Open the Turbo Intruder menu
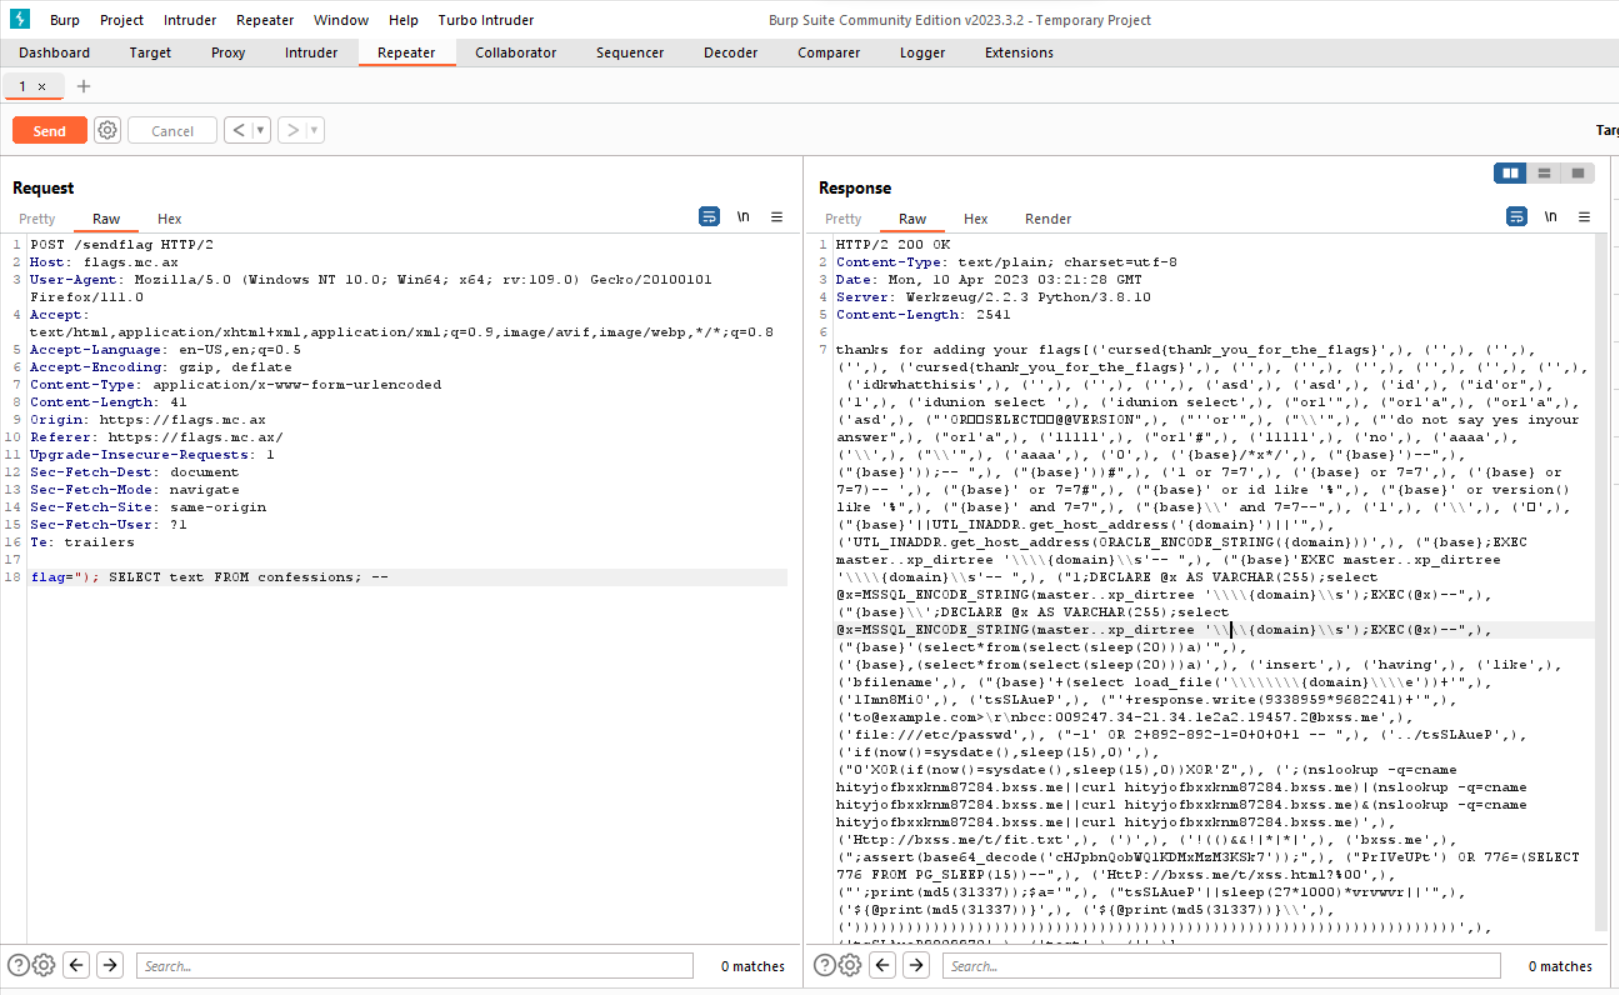Image resolution: width=1619 pixels, height=995 pixels. coord(486,20)
